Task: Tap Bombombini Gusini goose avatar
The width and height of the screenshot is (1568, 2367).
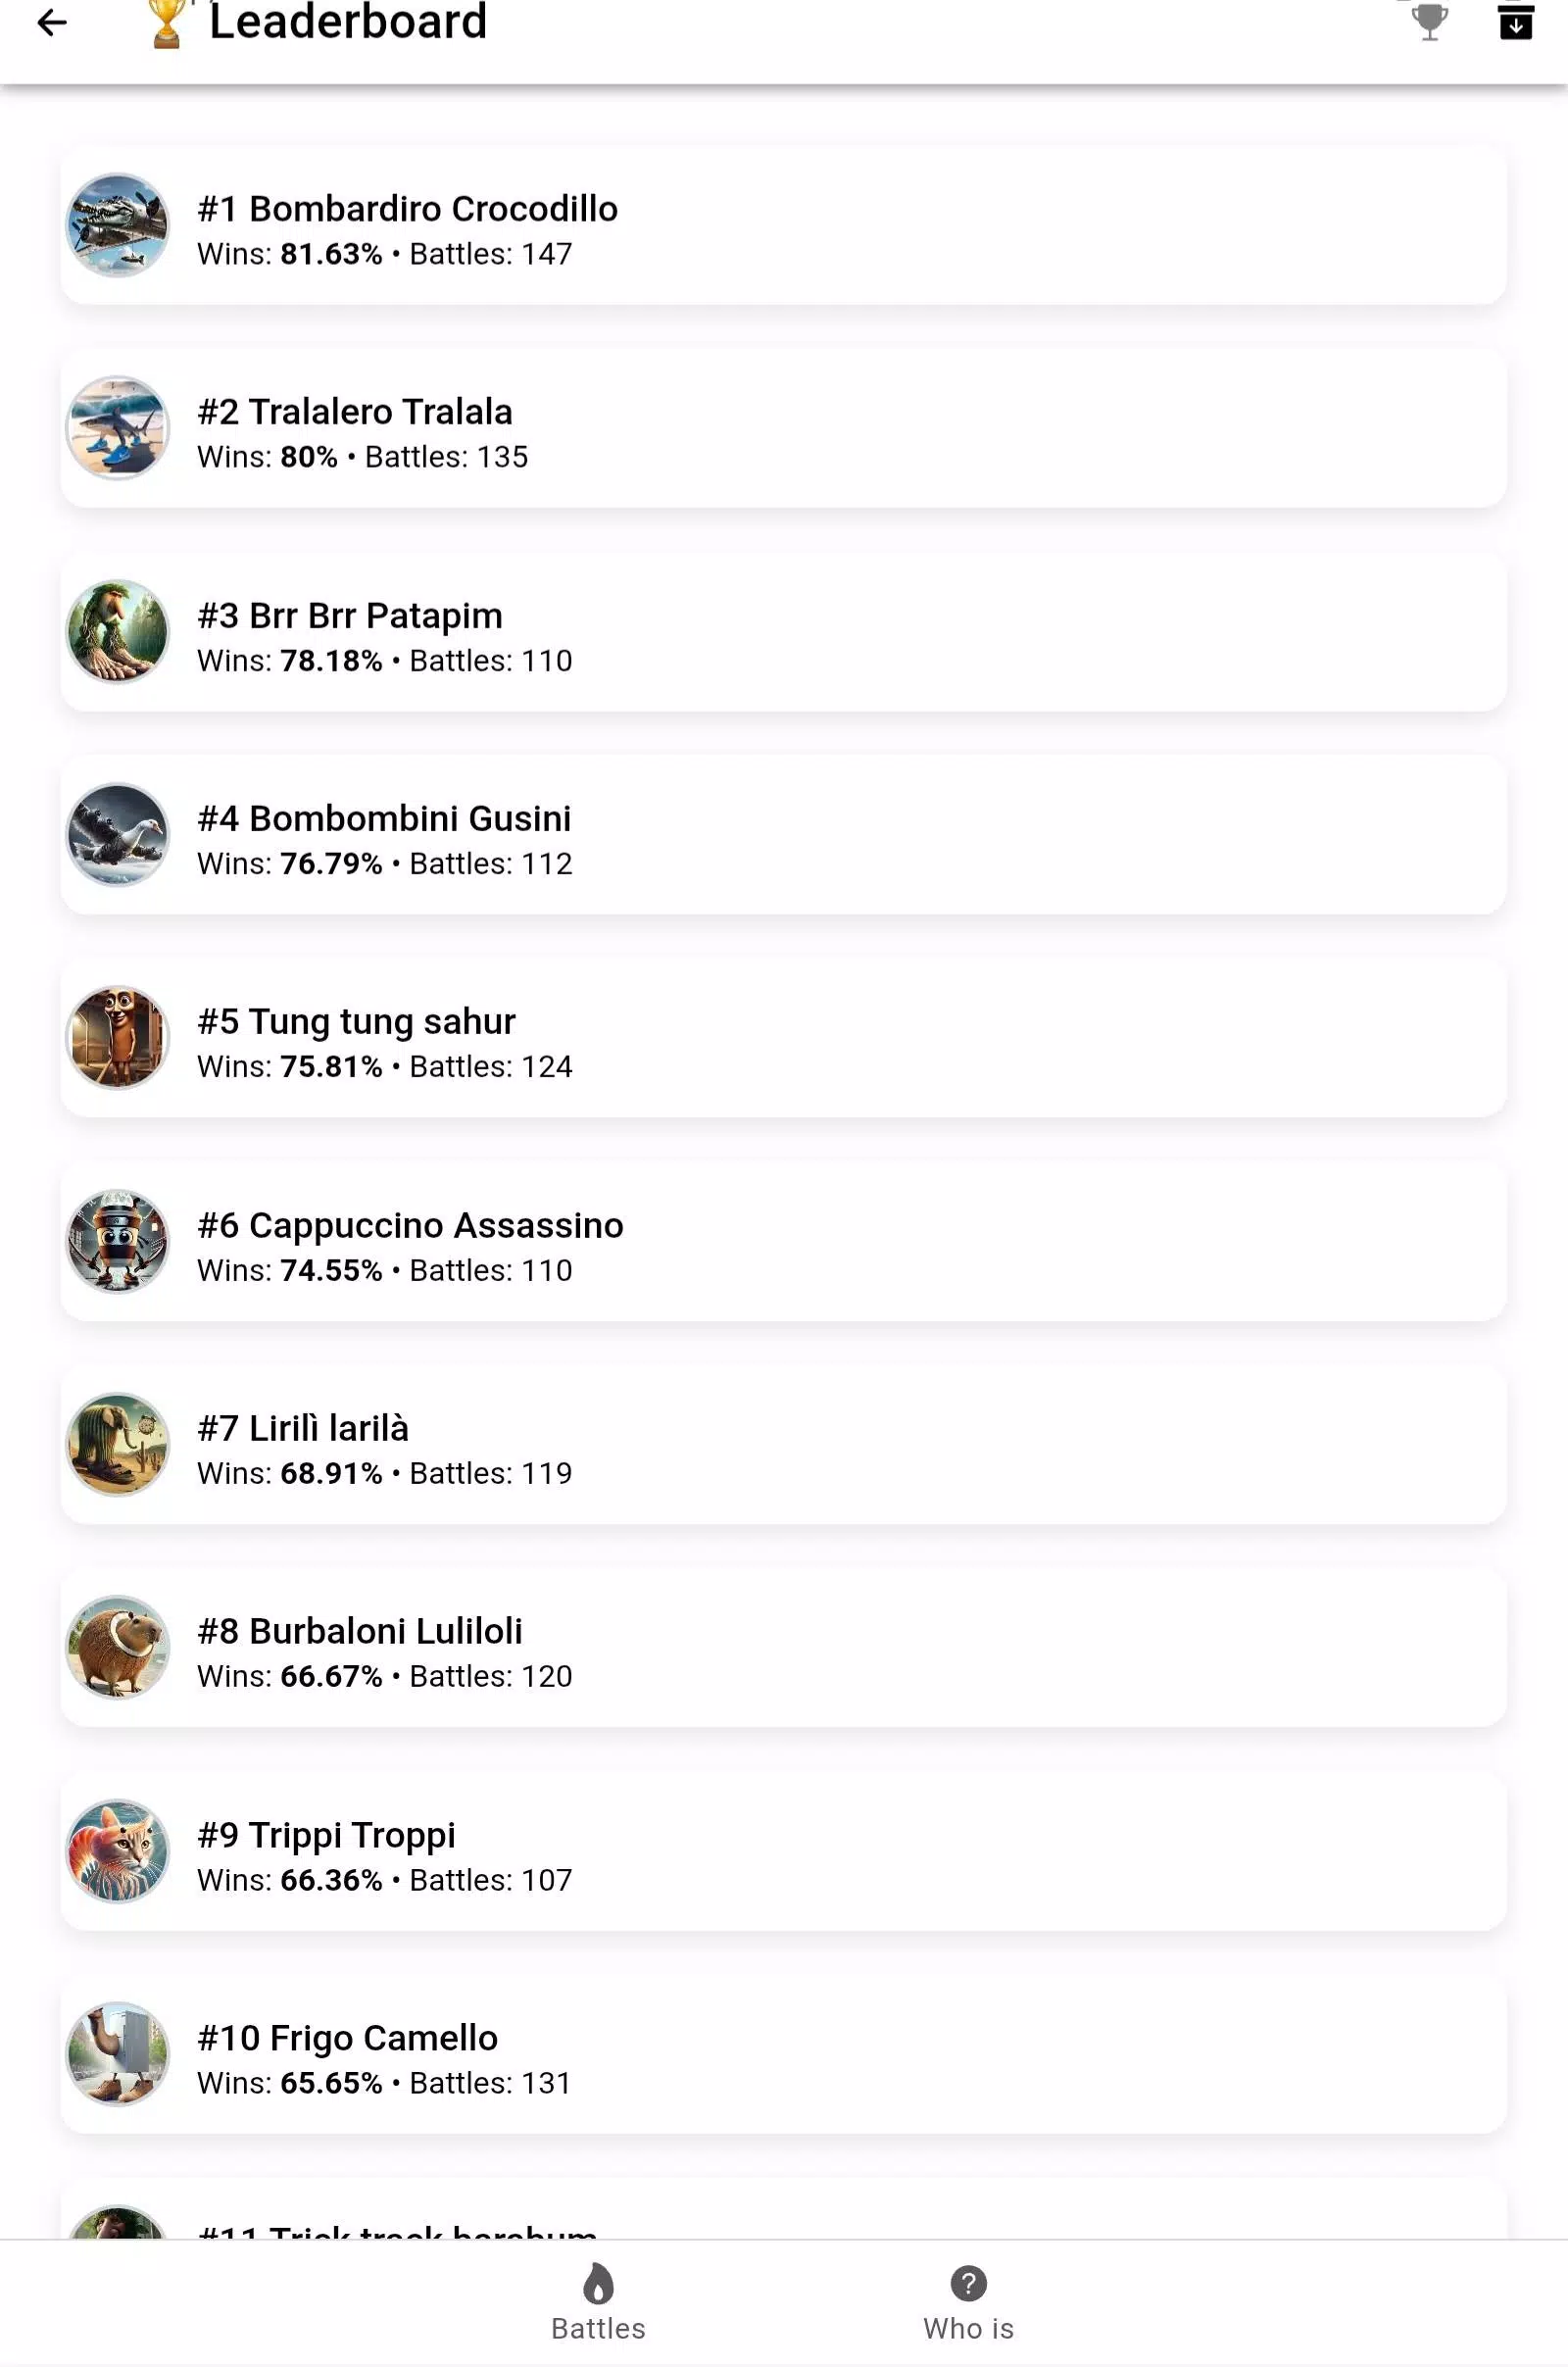Action: point(118,835)
